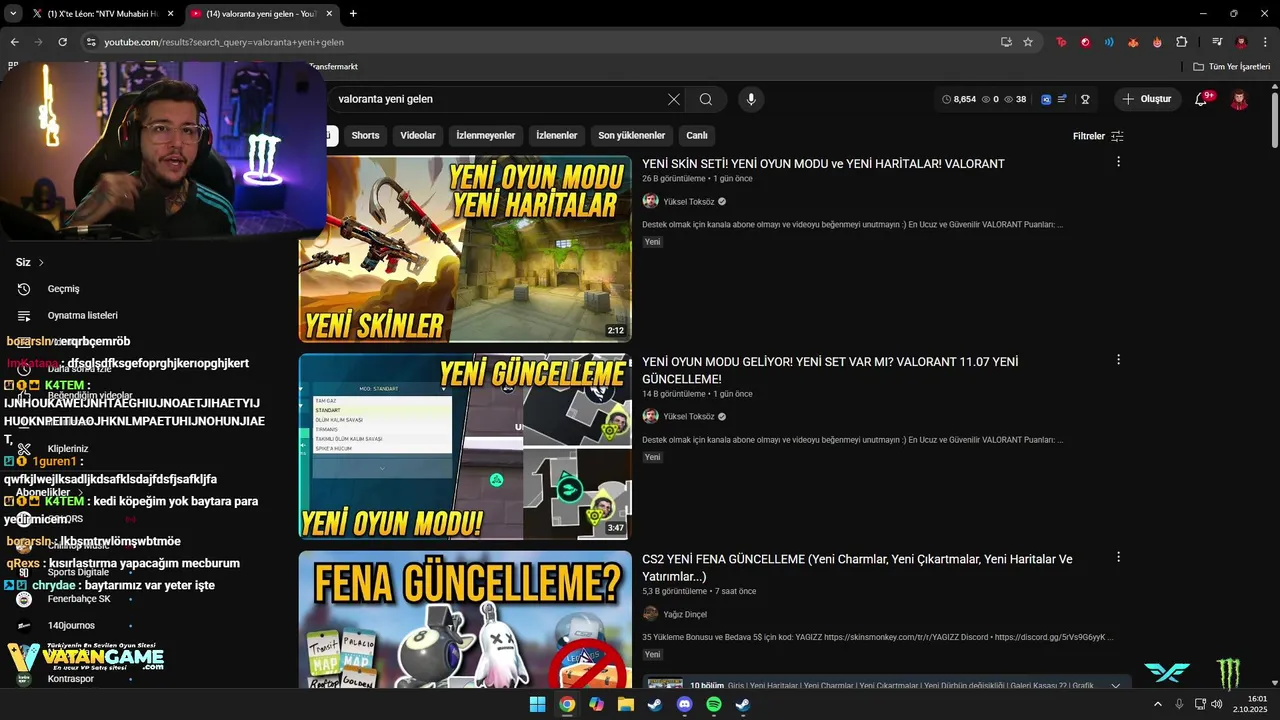Open a new Chrome tab
1280x720 pixels.
[x=353, y=14]
